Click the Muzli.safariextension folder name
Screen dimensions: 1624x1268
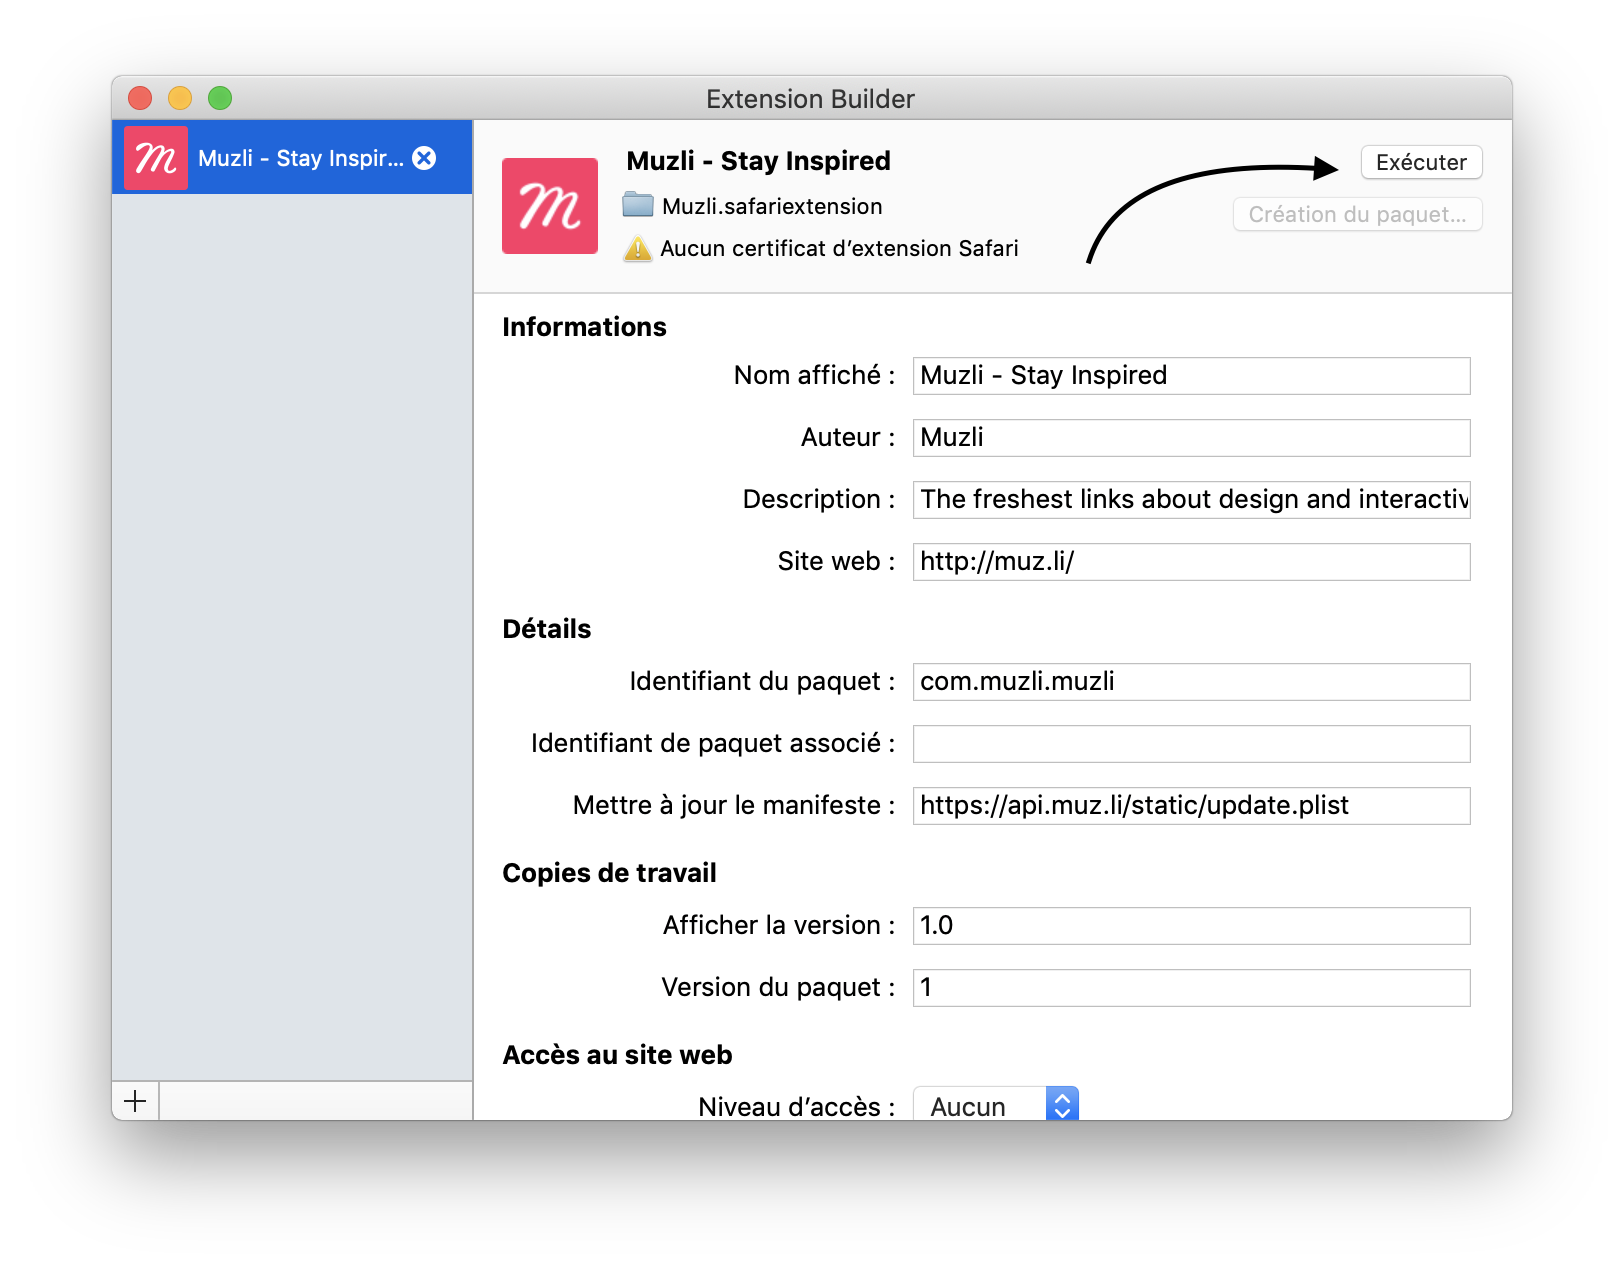772,206
